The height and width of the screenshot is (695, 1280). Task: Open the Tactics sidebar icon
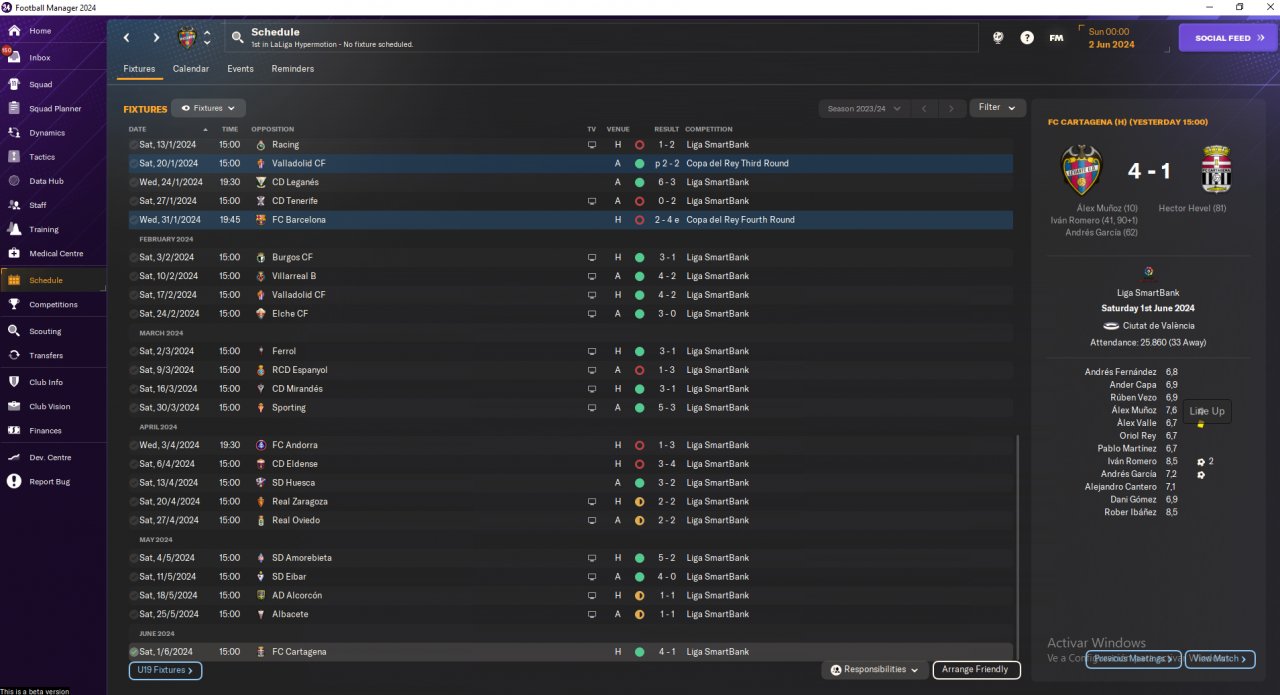[14, 157]
